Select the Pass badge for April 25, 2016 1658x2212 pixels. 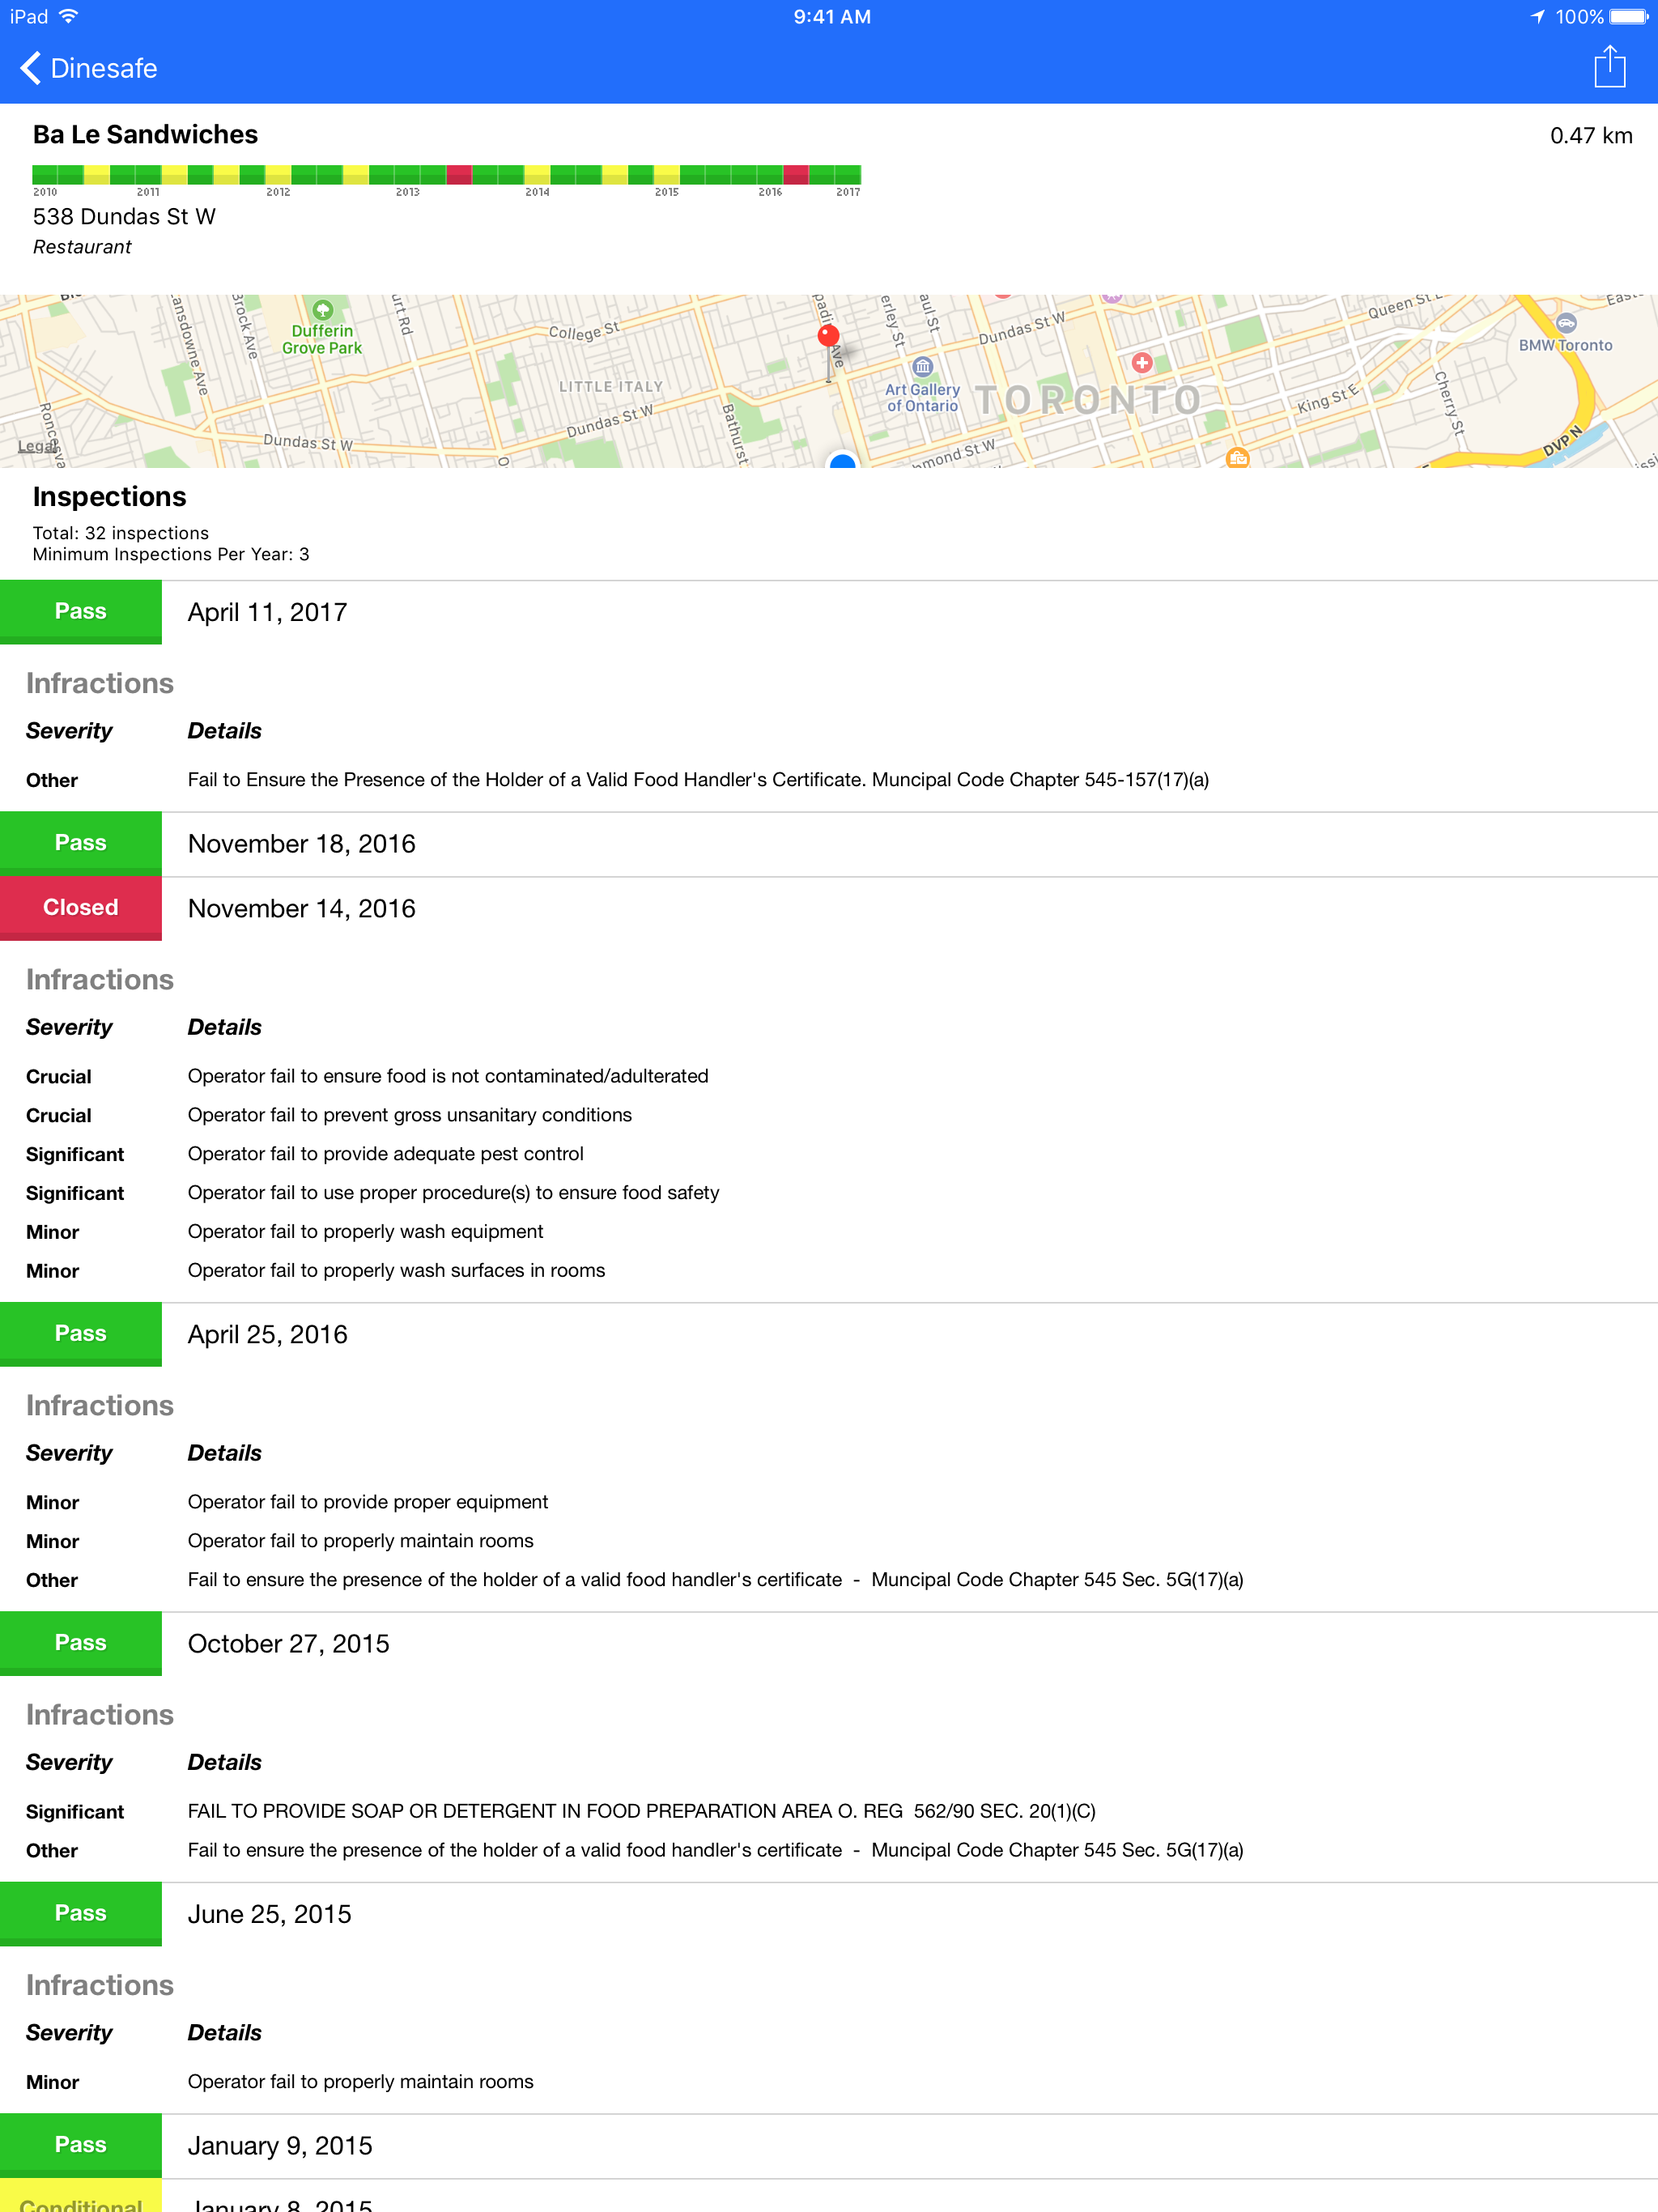(x=81, y=1334)
